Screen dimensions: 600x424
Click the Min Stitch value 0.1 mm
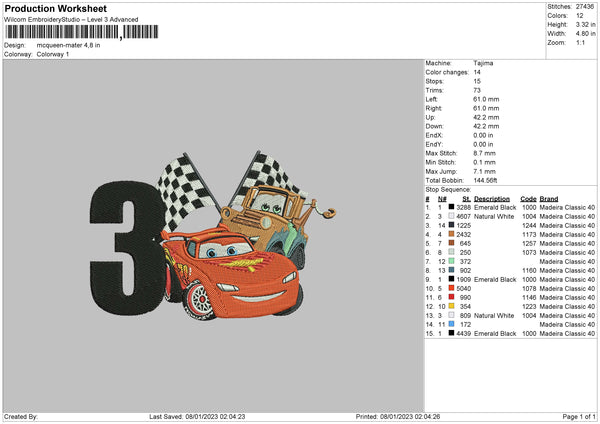tap(484, 162)
